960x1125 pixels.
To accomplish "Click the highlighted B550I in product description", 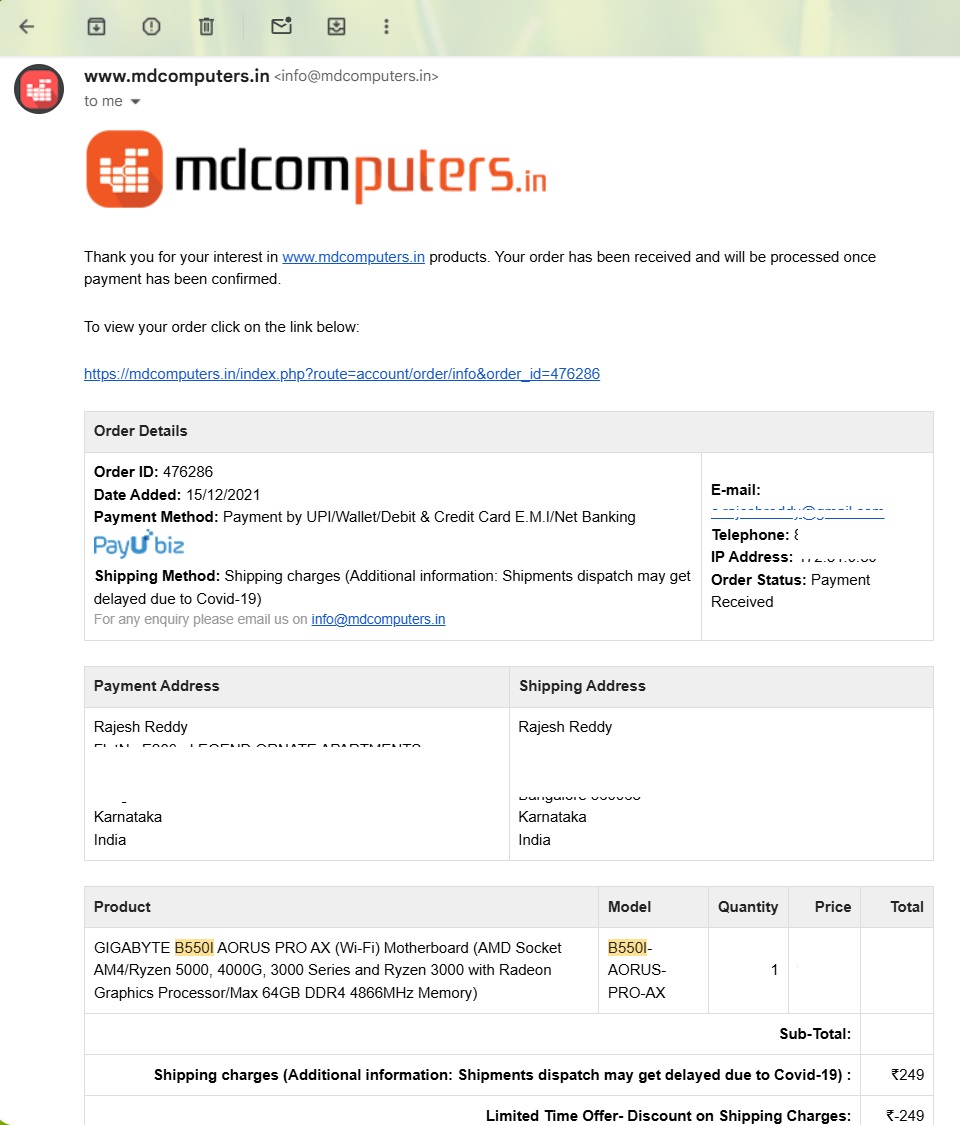I will [x=194, y=947].
